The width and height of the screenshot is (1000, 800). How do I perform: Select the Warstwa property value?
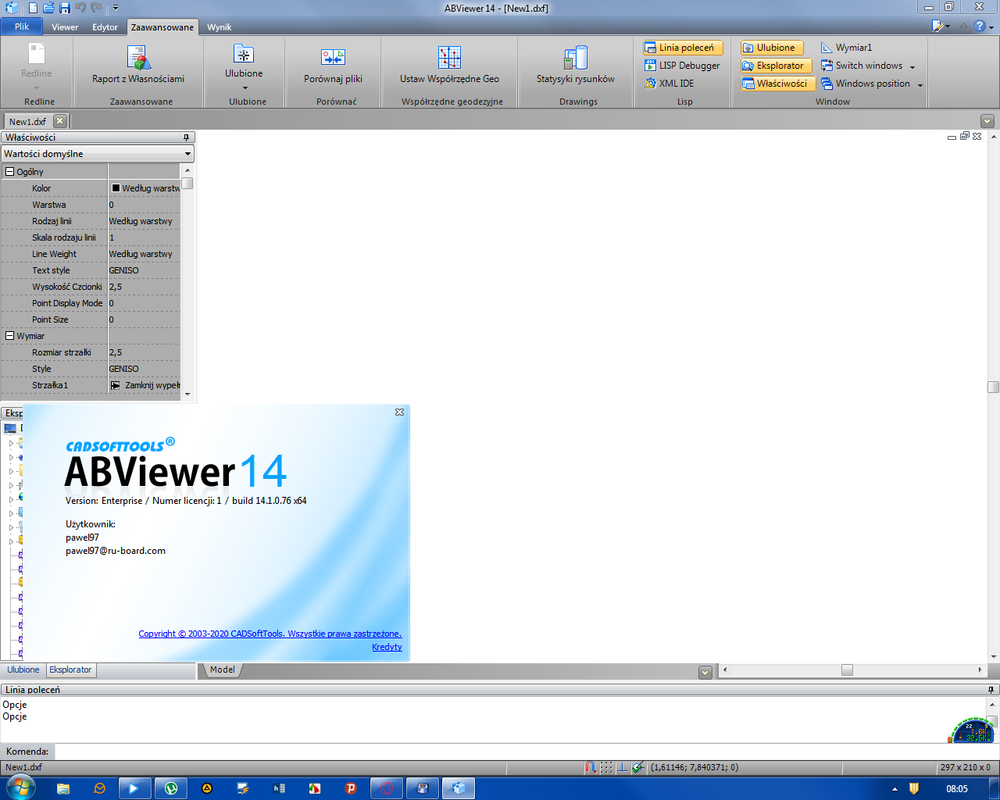145,205
